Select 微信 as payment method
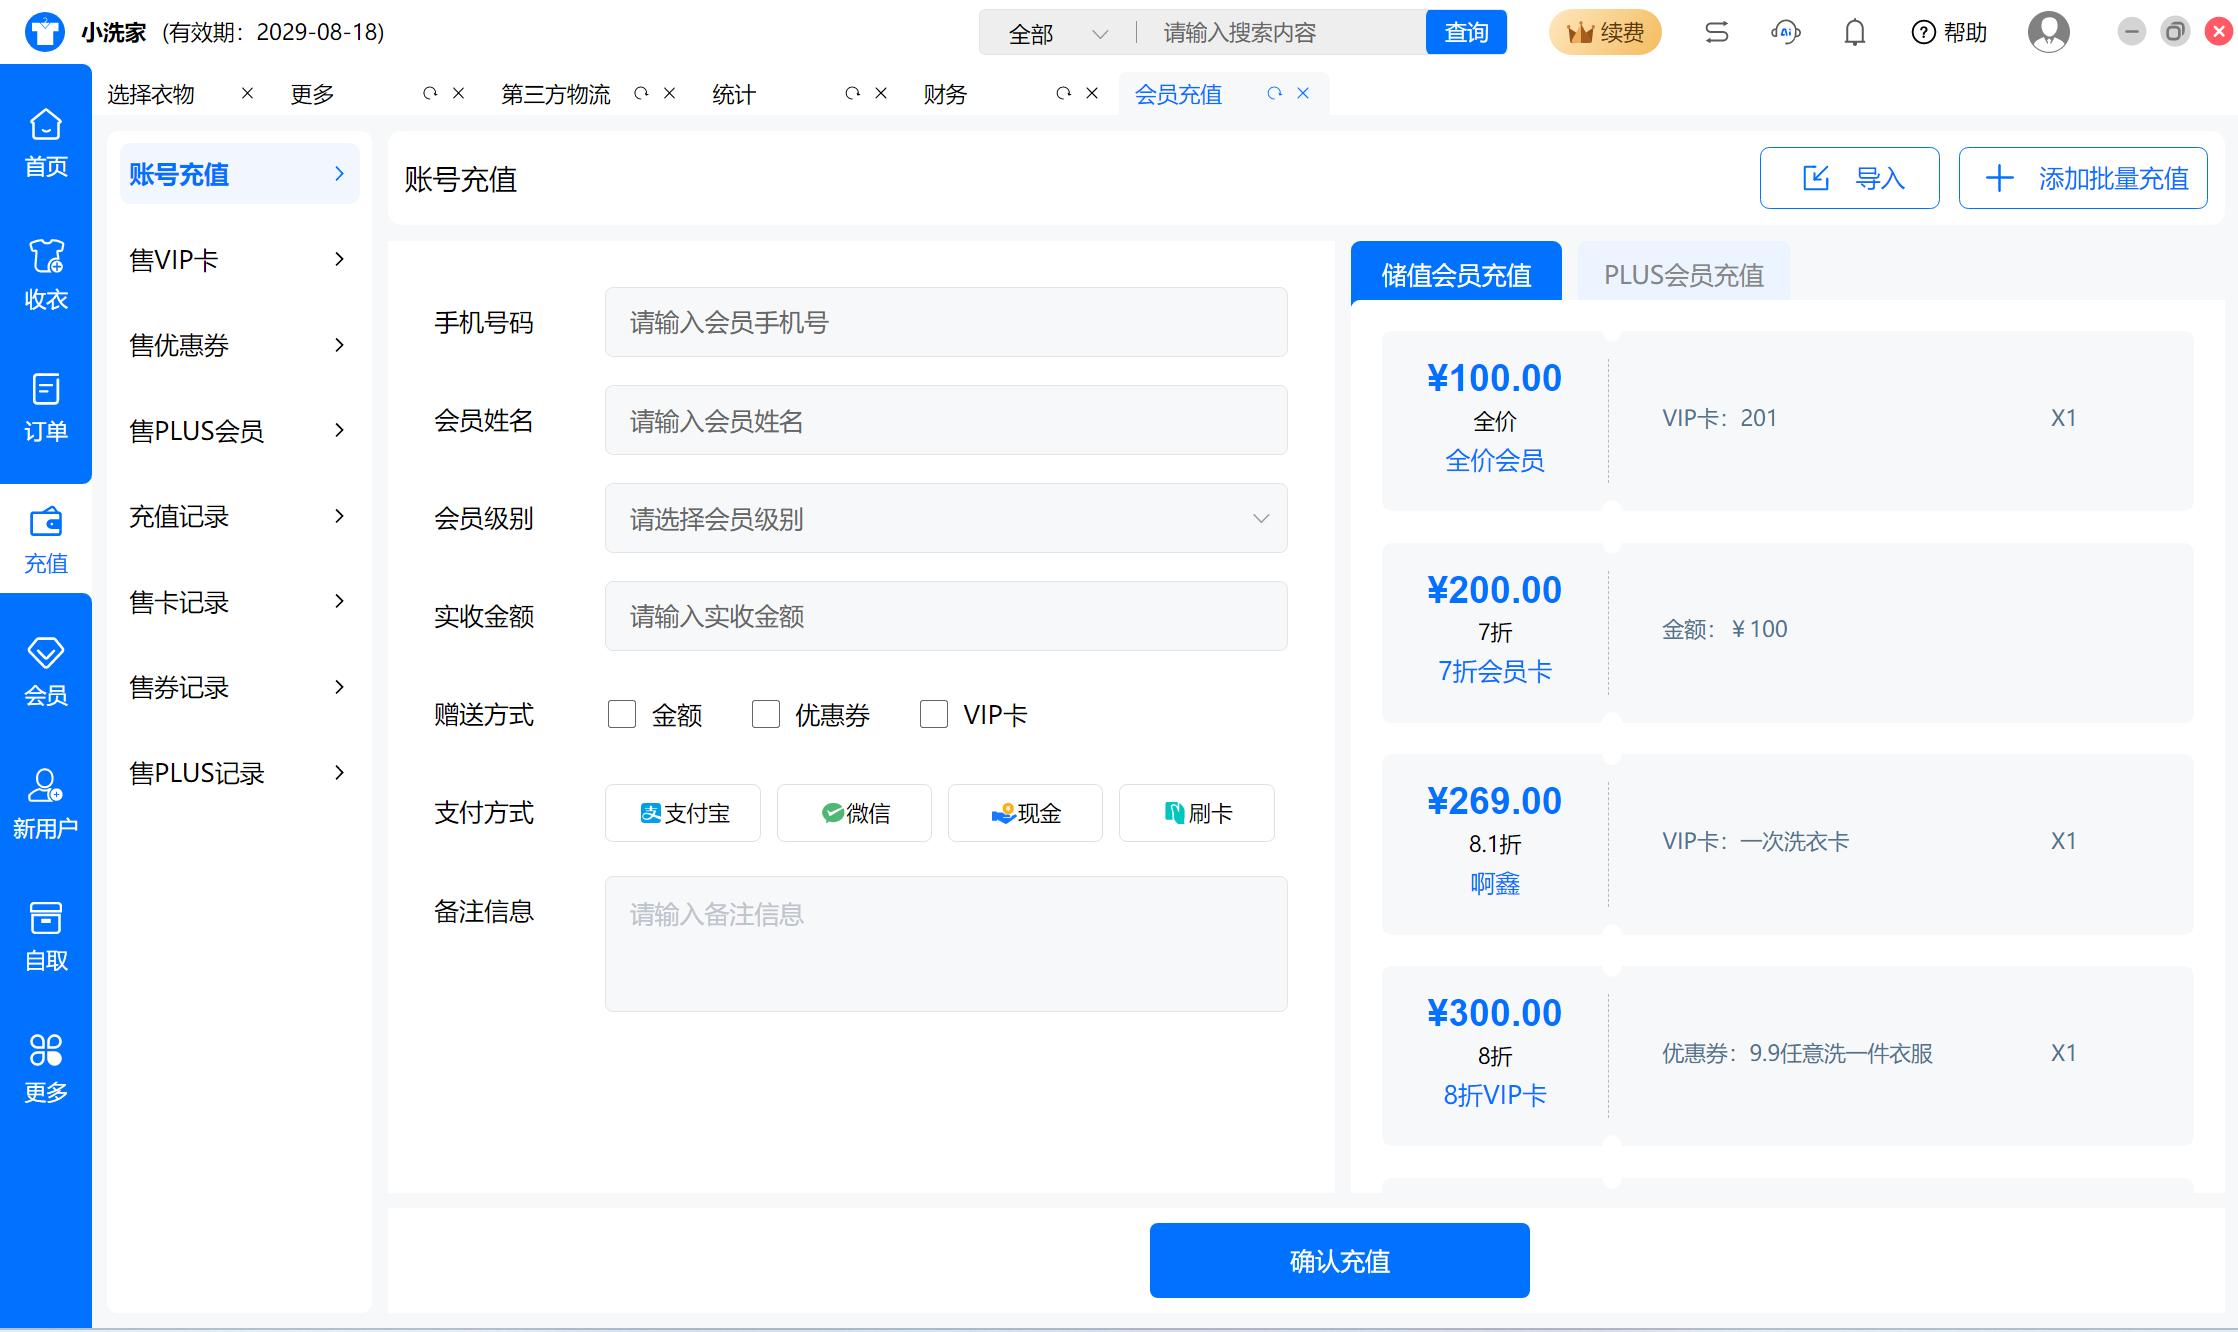This screenshot has width=2238, height=1332. [854, 813]
